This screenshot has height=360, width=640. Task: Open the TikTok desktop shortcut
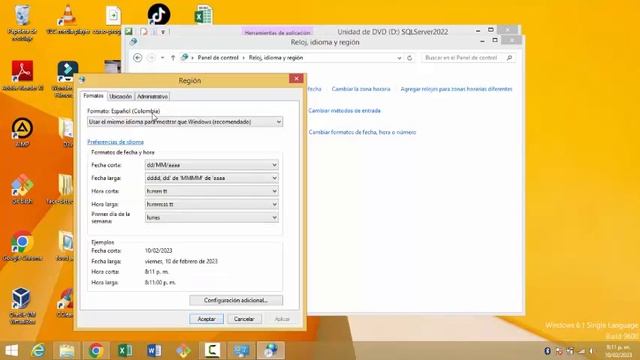click(159, 14)
